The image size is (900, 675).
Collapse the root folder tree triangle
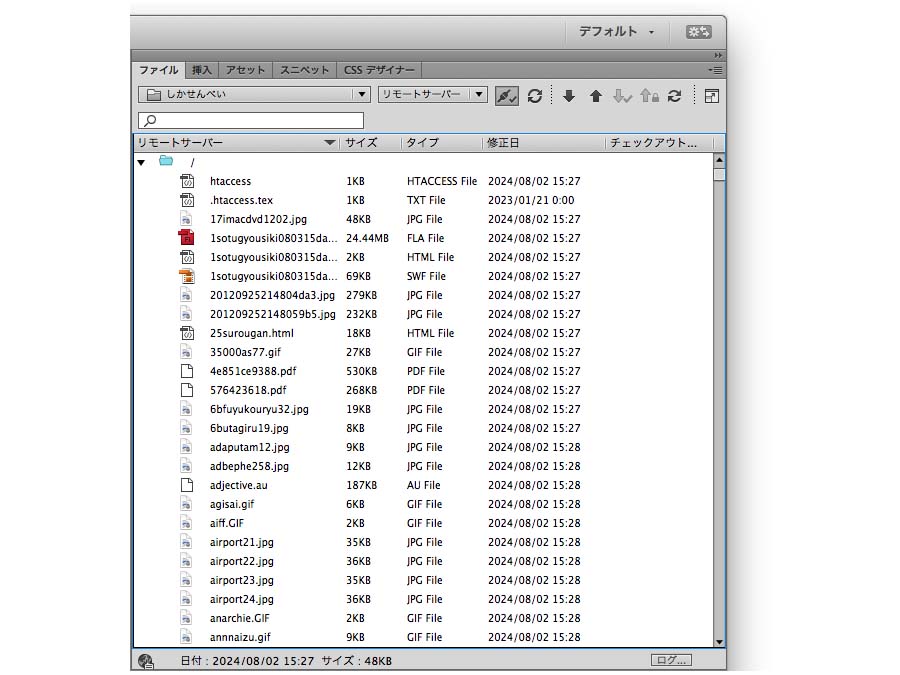[141, 162]
